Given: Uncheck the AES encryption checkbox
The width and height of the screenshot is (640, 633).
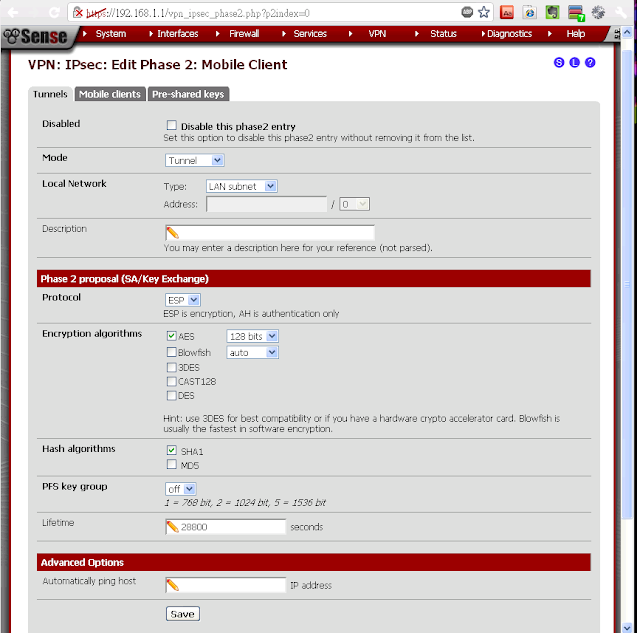Looking at the screenshot, I should coord(171,335).
